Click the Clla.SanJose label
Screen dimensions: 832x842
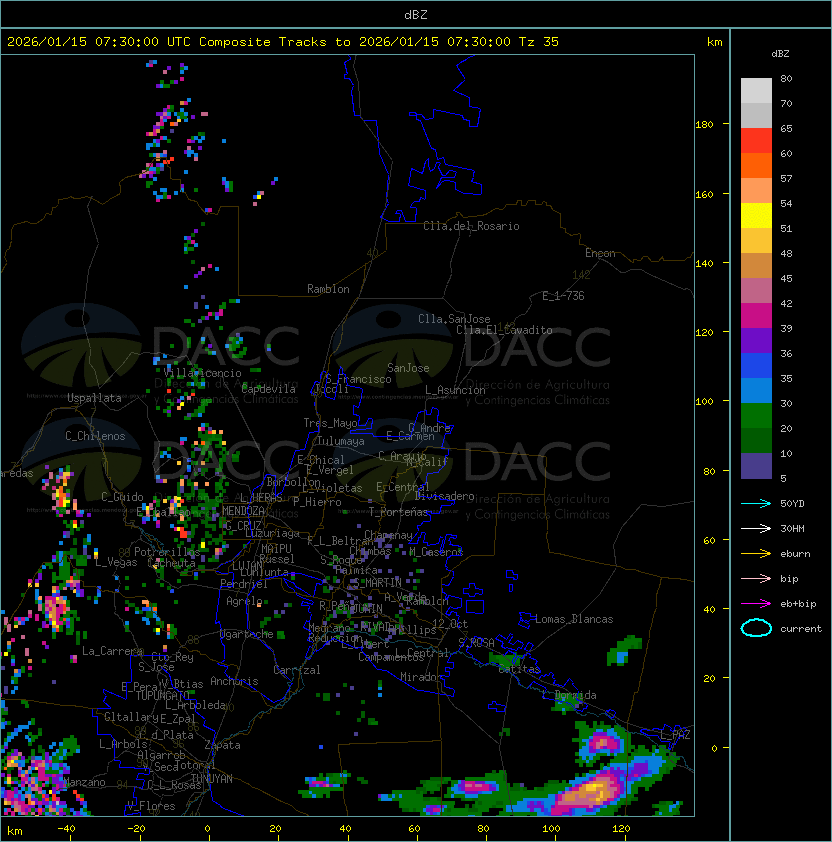point(454,319)
